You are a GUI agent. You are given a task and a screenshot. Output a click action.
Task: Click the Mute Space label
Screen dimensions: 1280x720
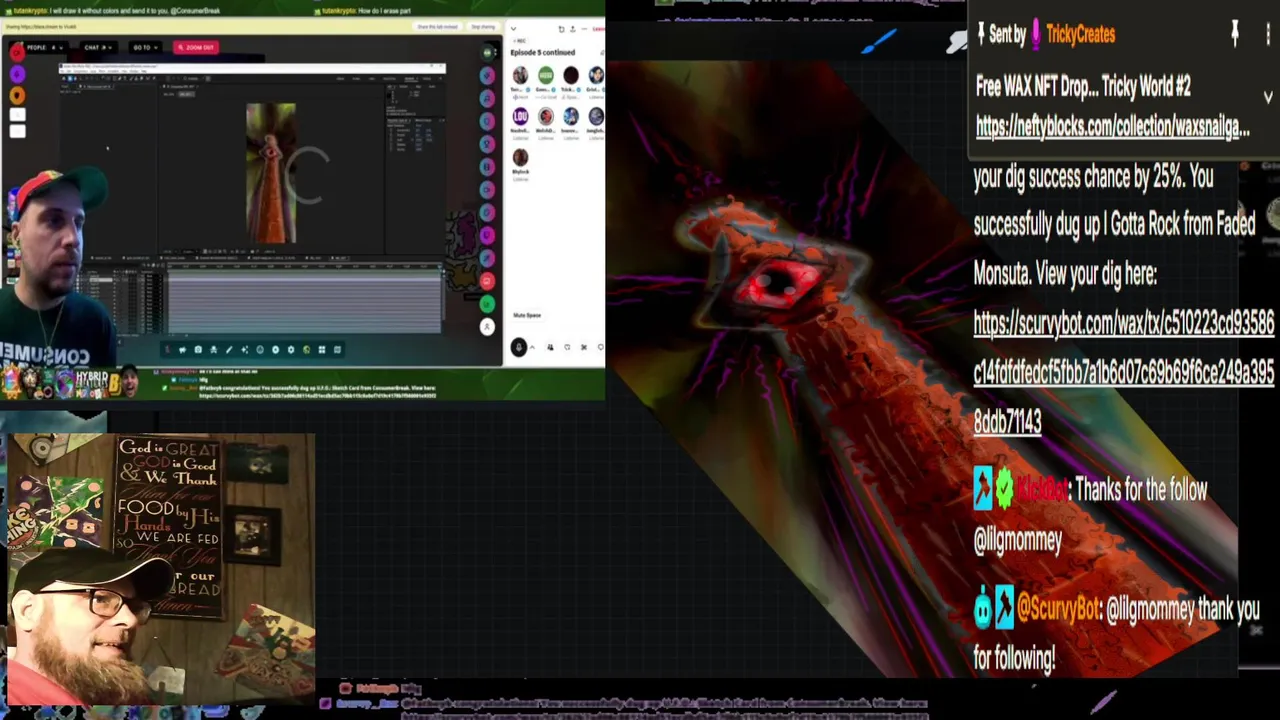527,315
